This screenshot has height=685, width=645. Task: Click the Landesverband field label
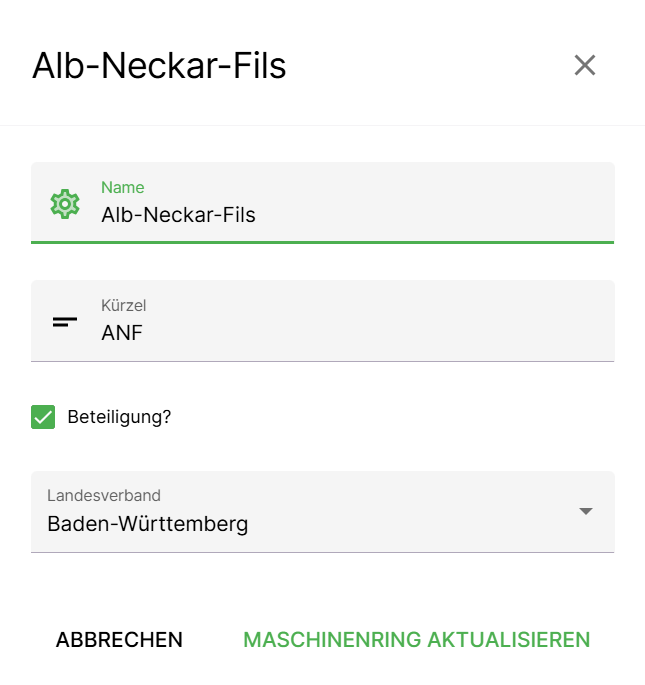(104, 495)
